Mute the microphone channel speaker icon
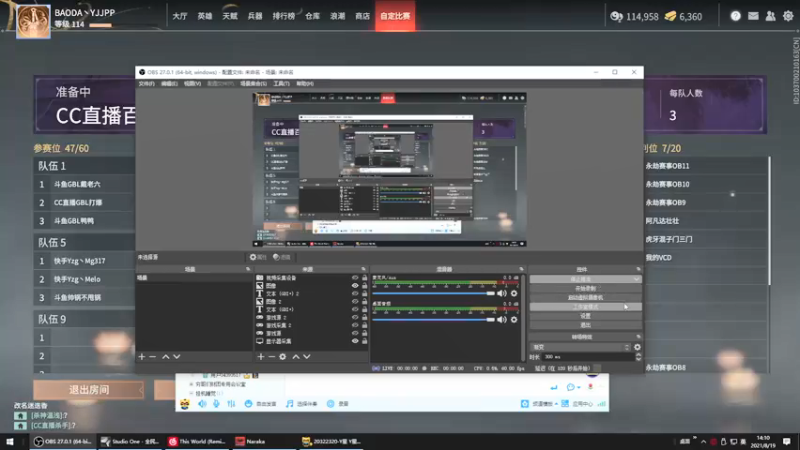Screen dimensions: 800x450 click(x=502, y=293)
